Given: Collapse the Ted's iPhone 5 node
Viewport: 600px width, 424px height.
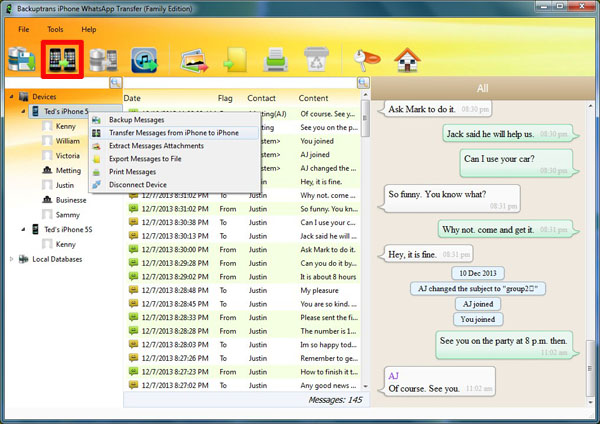Looking at the screenshot, I should point(23,111).
